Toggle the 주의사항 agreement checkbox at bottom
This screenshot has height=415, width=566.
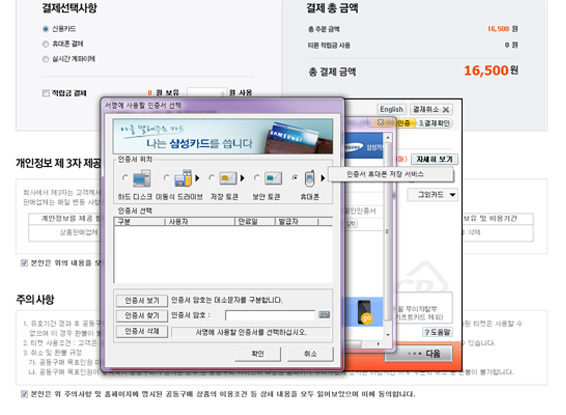click(x=24, y=394)
